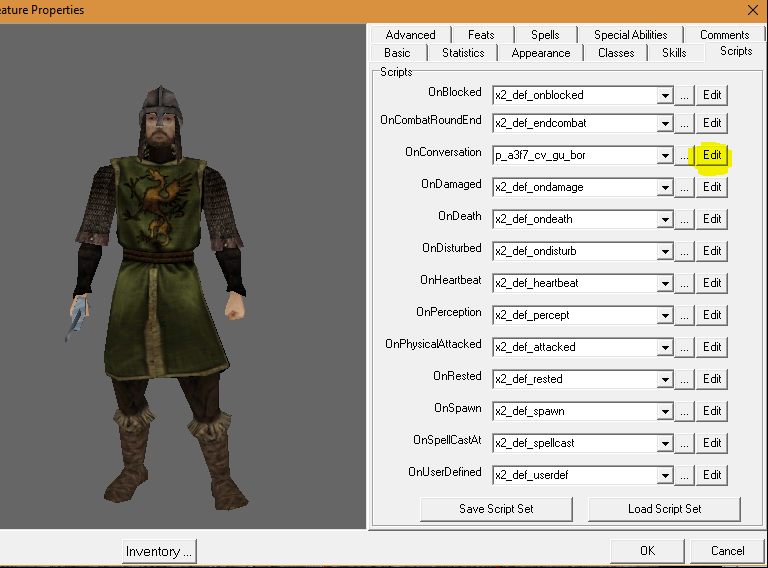The image size is (768, 568).
Task: Expand the OnDisturbed script dropdown
Action: click(x=665, y=251)
